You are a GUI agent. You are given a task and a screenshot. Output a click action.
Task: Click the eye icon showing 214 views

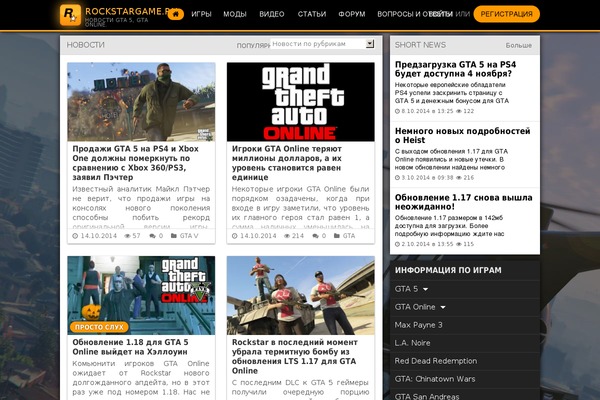(x=287, y=236)
